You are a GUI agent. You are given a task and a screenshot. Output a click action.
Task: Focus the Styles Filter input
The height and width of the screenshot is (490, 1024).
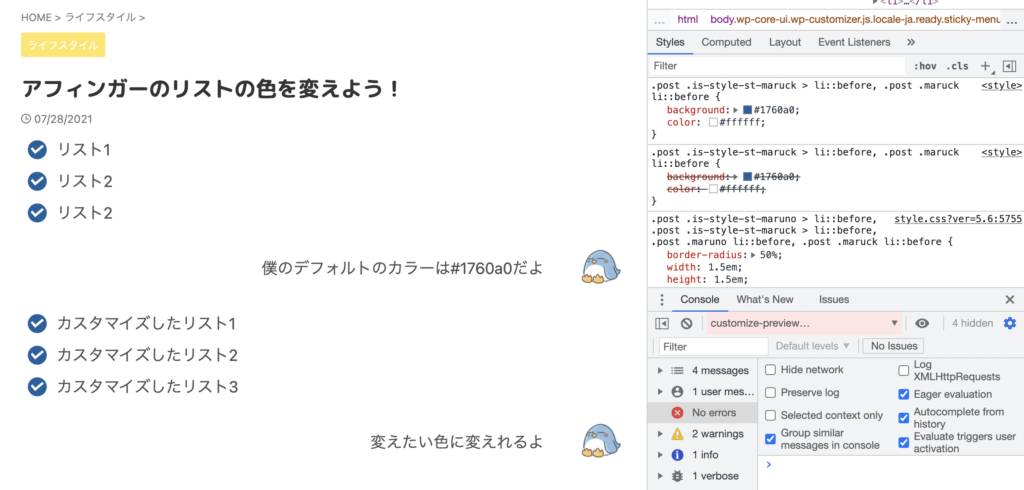click(777, 66)
